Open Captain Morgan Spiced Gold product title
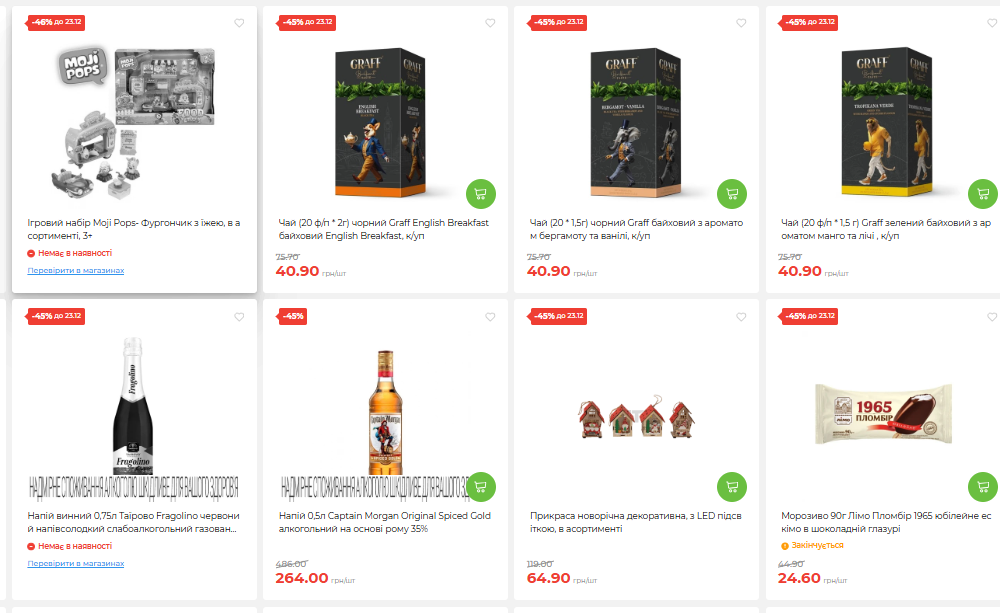The width and height of the screenshot is (1000, 613). coord(385,522)
